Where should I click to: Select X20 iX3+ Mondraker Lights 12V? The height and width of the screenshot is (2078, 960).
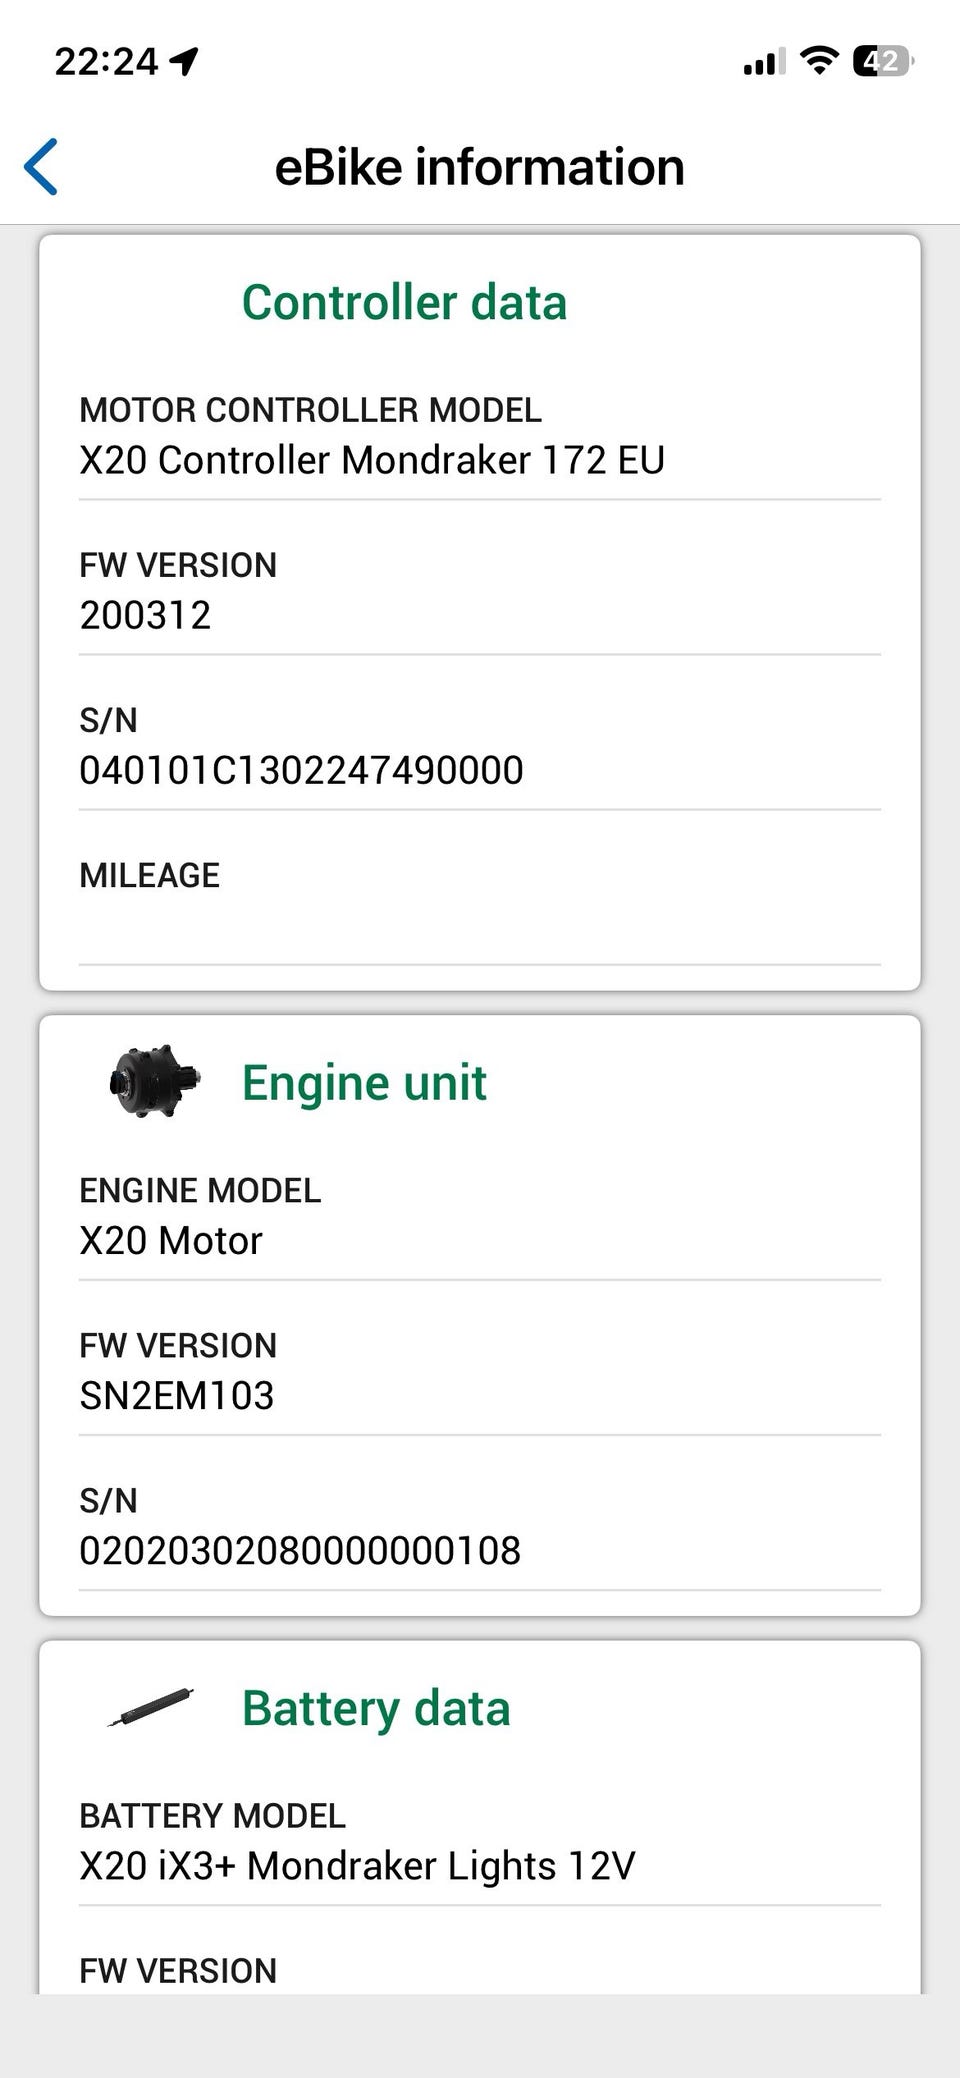[x=357, y=1866]
